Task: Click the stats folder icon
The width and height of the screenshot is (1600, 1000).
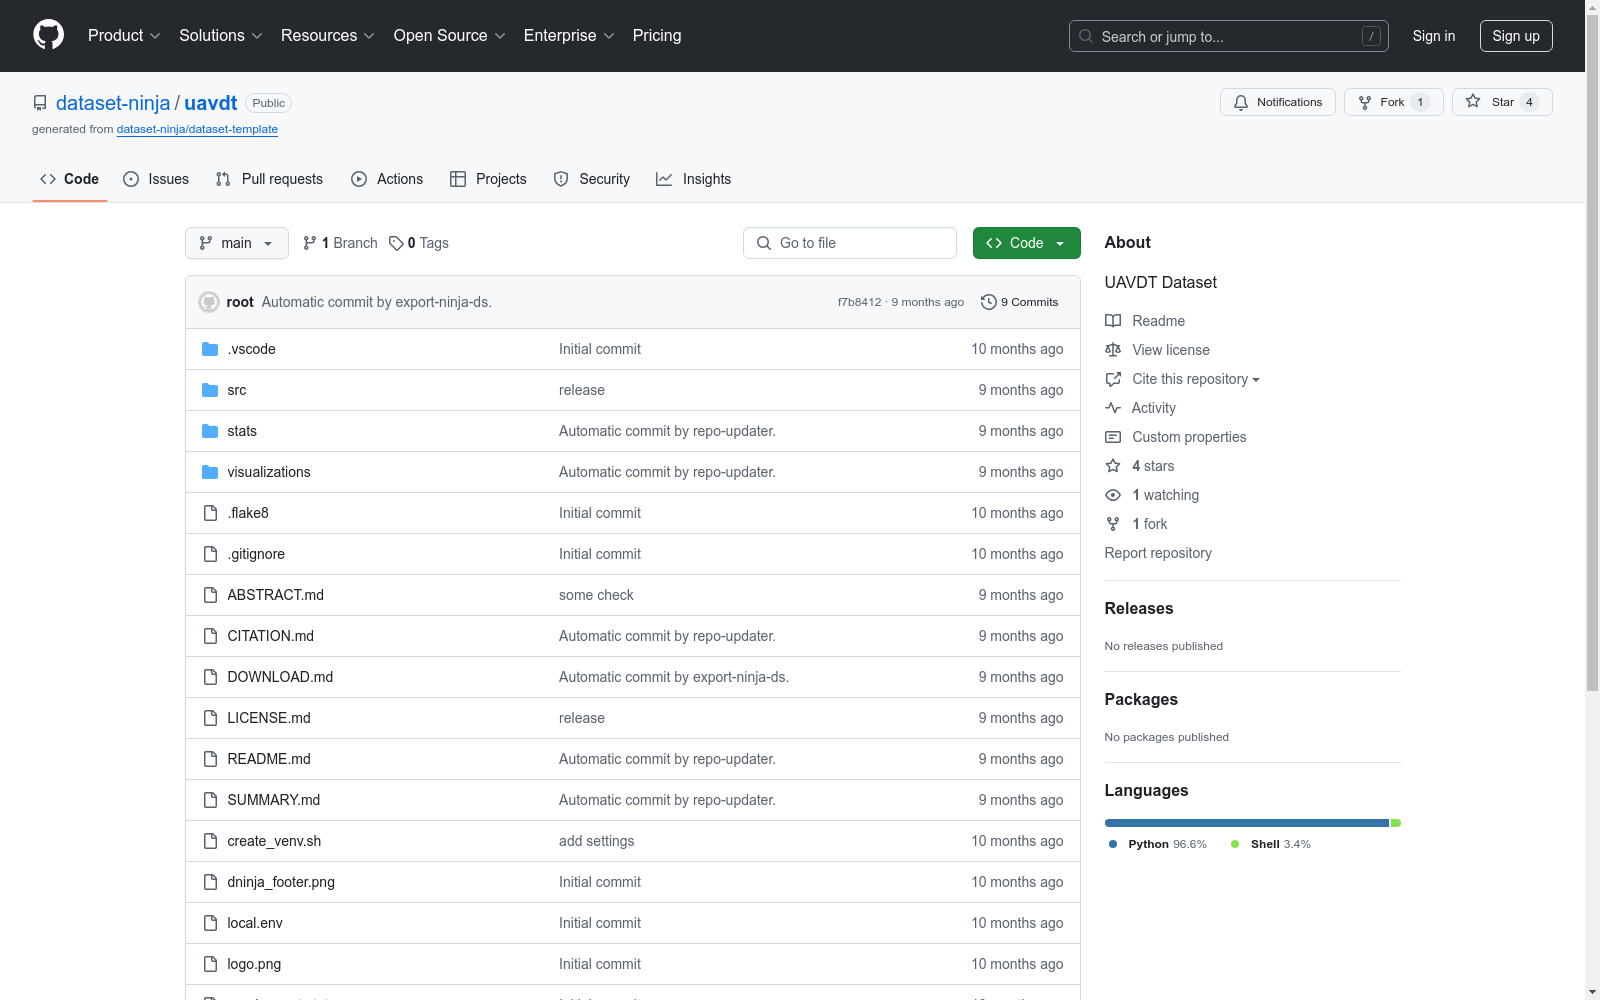Action: point(210,431)
